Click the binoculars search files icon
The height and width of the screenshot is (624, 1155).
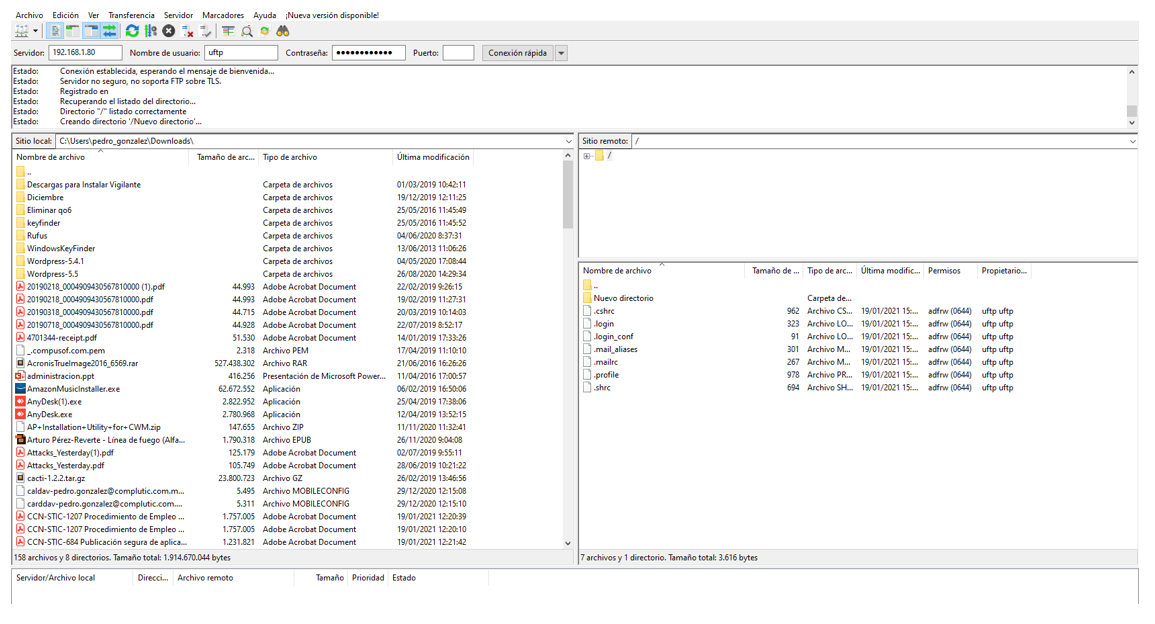(x=283, y=31)
